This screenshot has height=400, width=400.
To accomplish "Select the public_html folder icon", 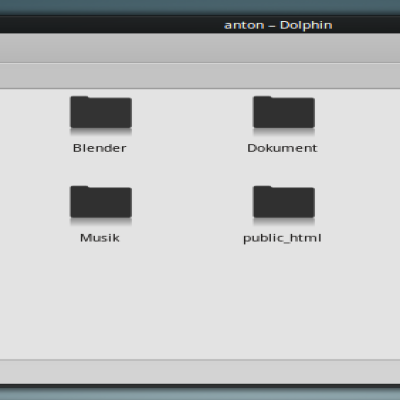I will tap(284, 202).
